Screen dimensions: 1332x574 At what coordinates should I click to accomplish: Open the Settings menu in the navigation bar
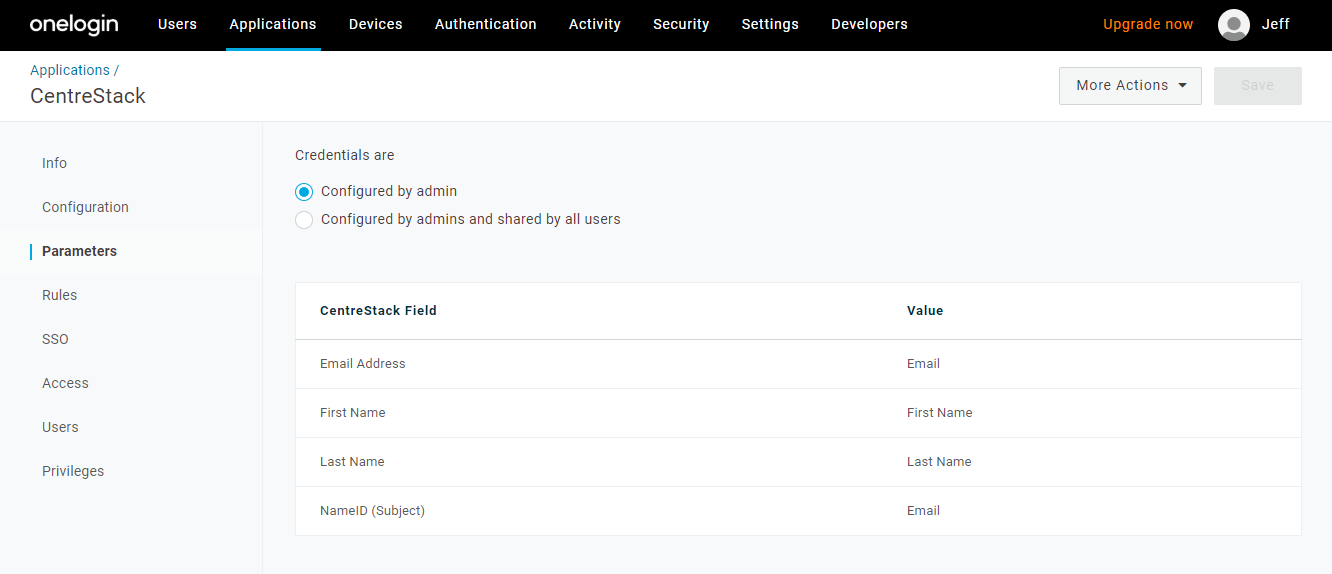[x=770, y=25]
